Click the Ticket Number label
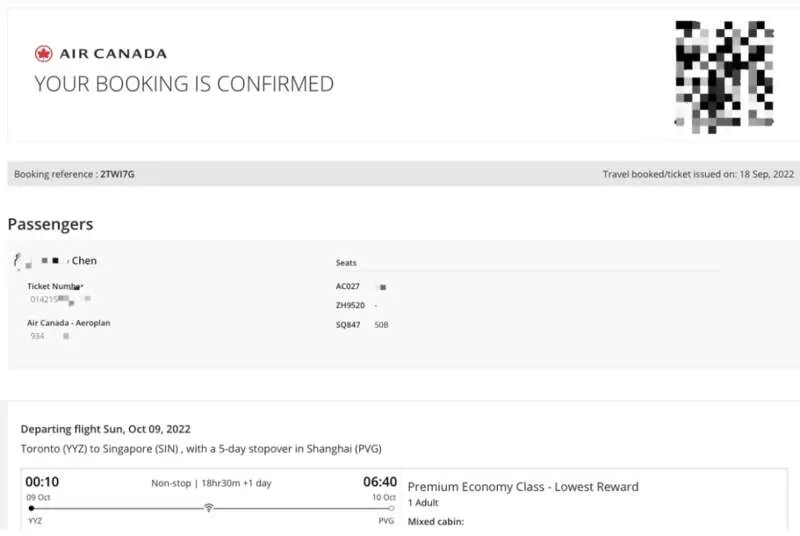The height and width of the screenshot is (536, 800). click(x=55, y=286)
